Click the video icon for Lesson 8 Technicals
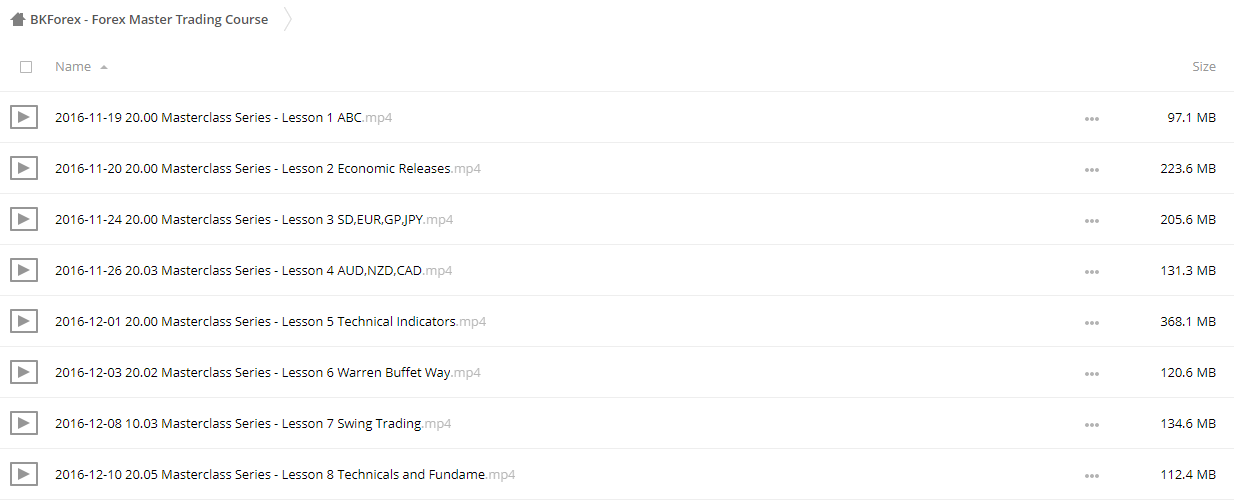 click(24, 474)
